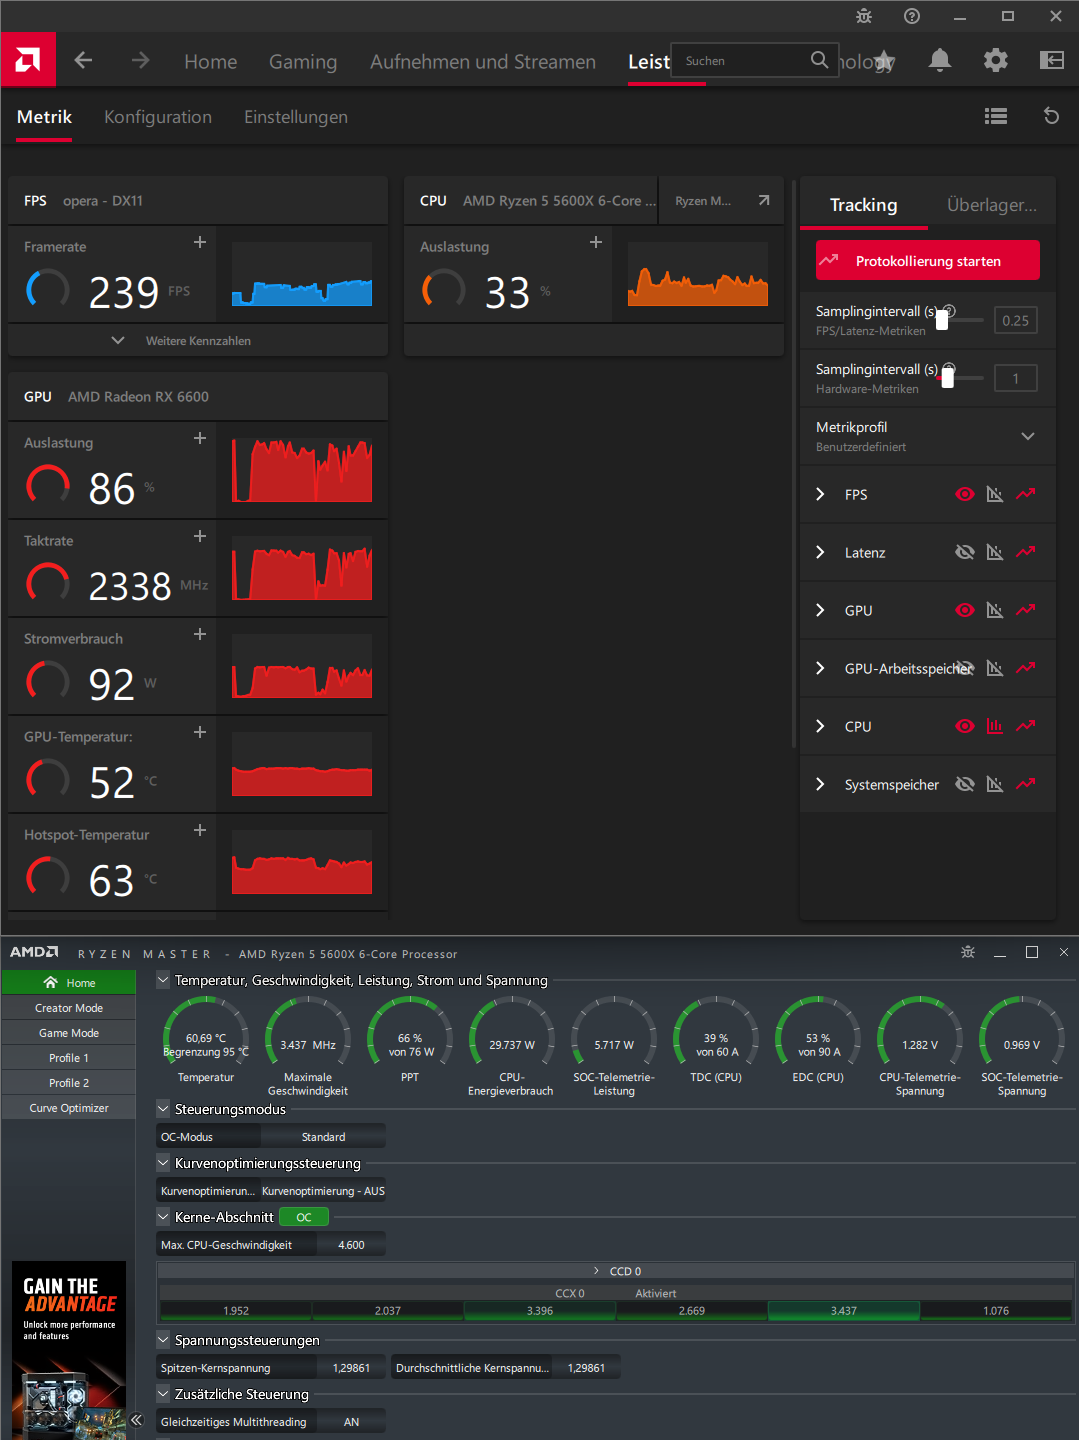Adjust Hardware-Metriken sampling interval slider

coord(948,378)
